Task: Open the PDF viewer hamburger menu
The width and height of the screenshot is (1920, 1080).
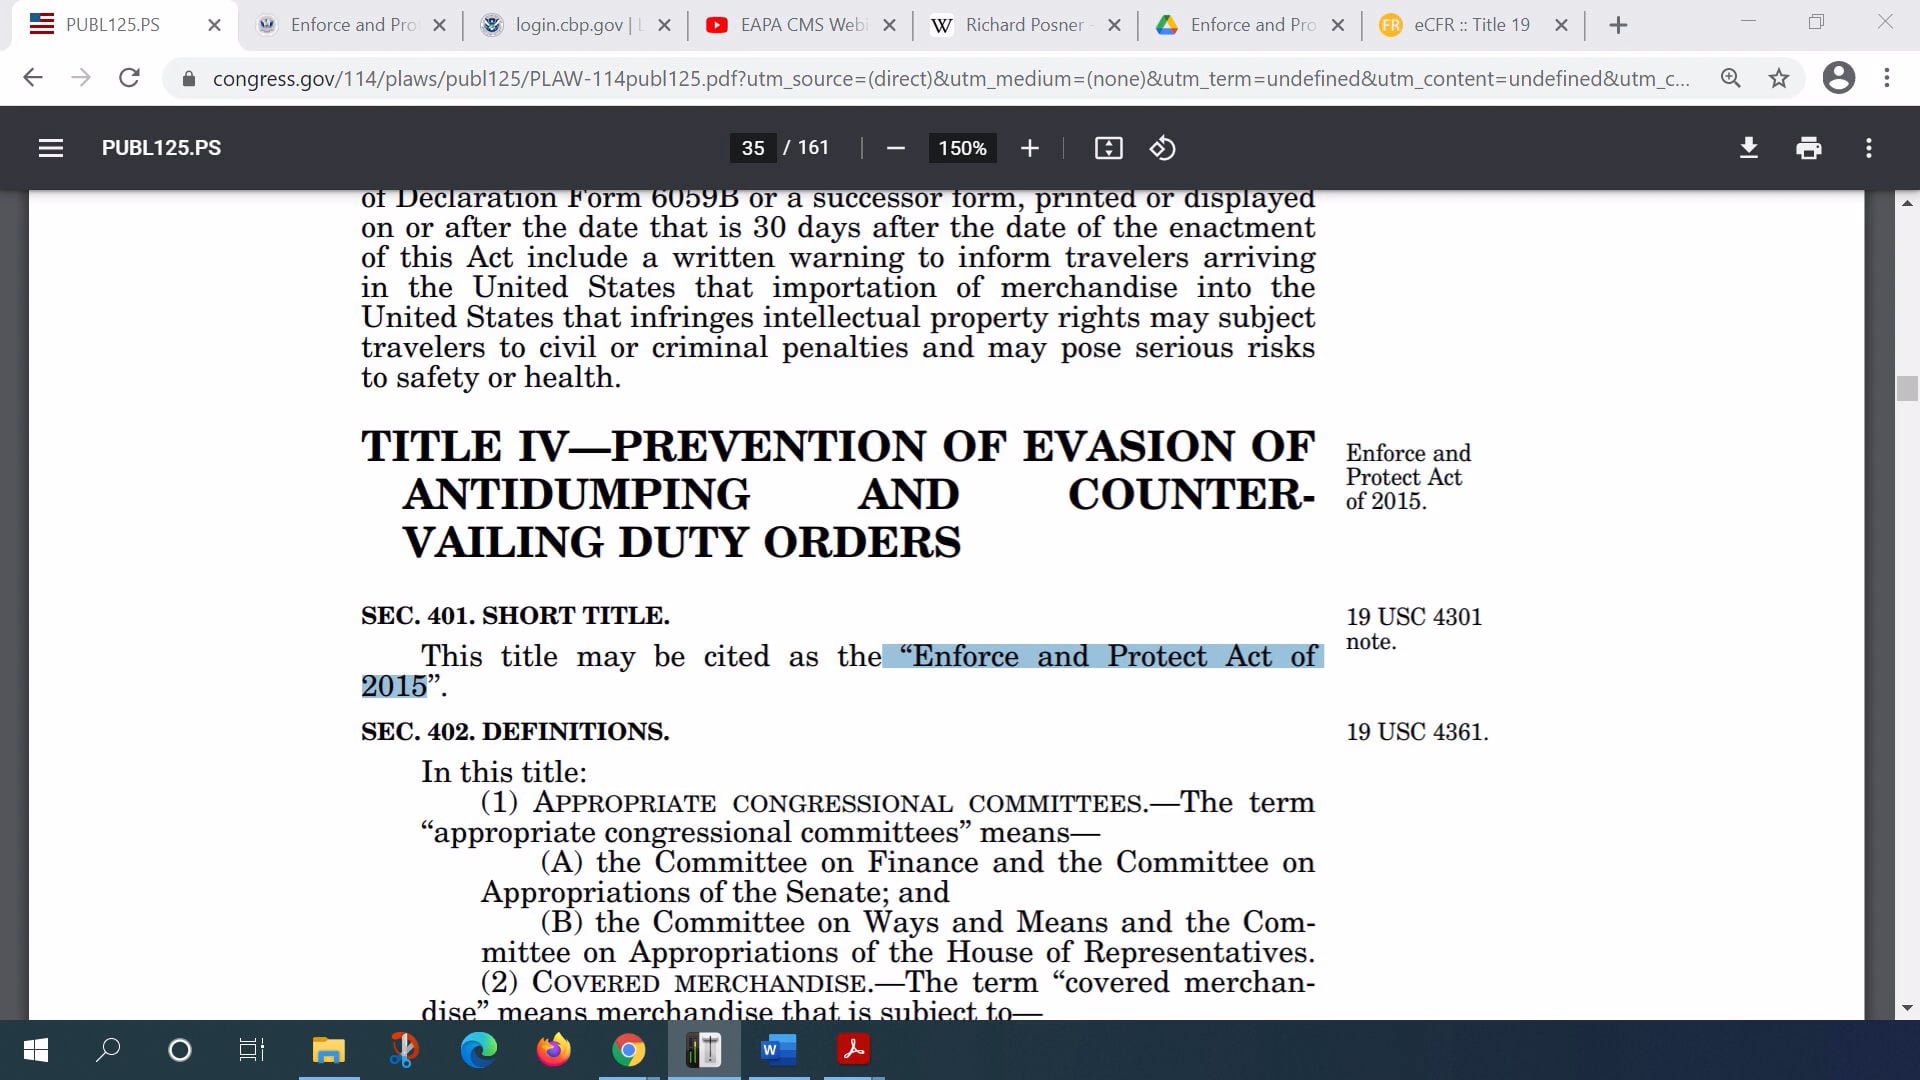Action: point(51,148)
